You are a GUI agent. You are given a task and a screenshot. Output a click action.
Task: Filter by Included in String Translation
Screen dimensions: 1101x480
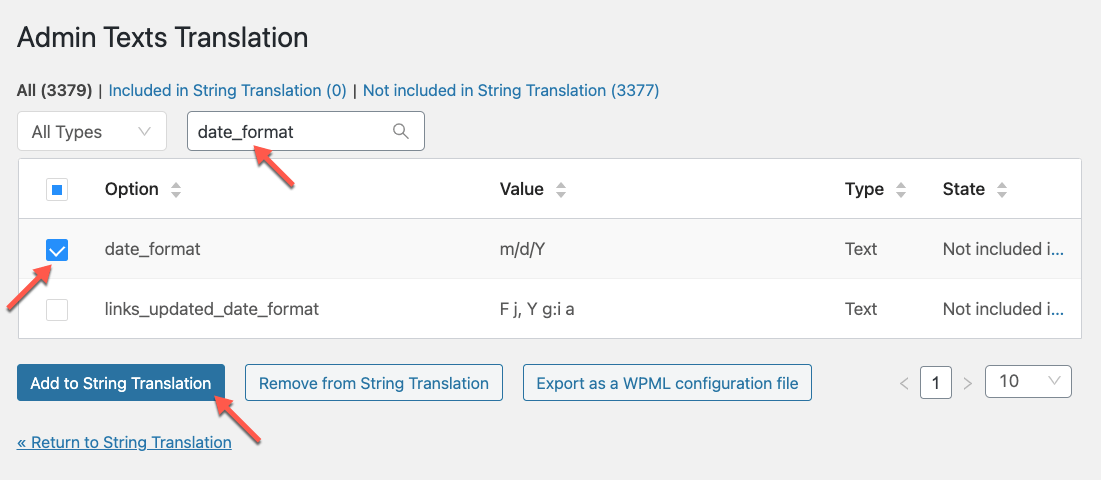pos(228,91)
